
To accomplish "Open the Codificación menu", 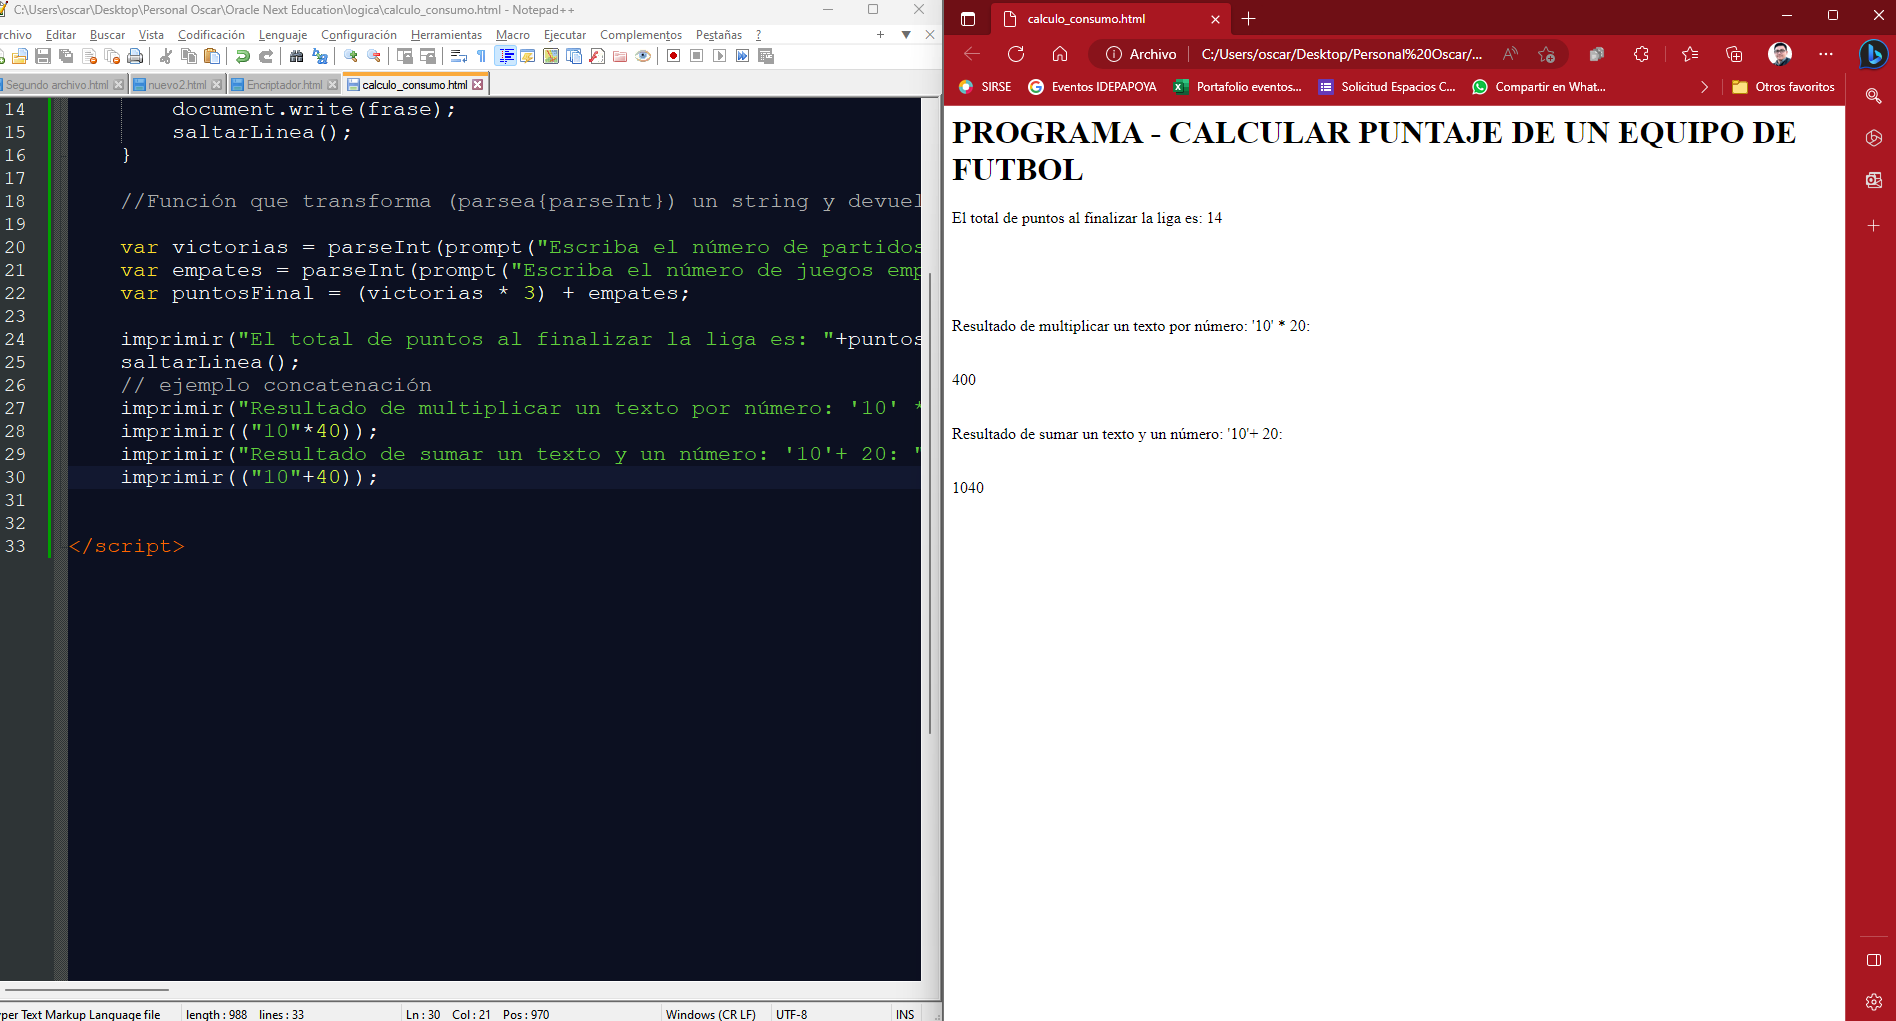I will point(211,35).
